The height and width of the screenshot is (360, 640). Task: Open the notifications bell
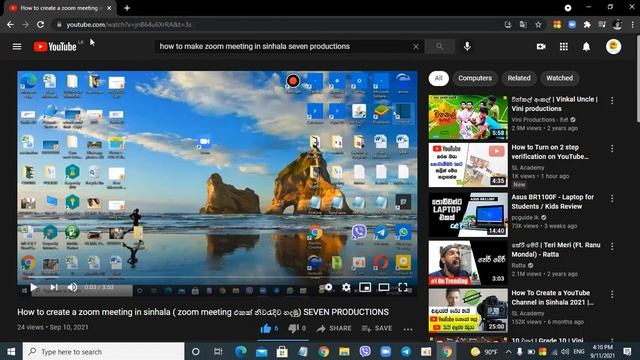tap(586, 47)
